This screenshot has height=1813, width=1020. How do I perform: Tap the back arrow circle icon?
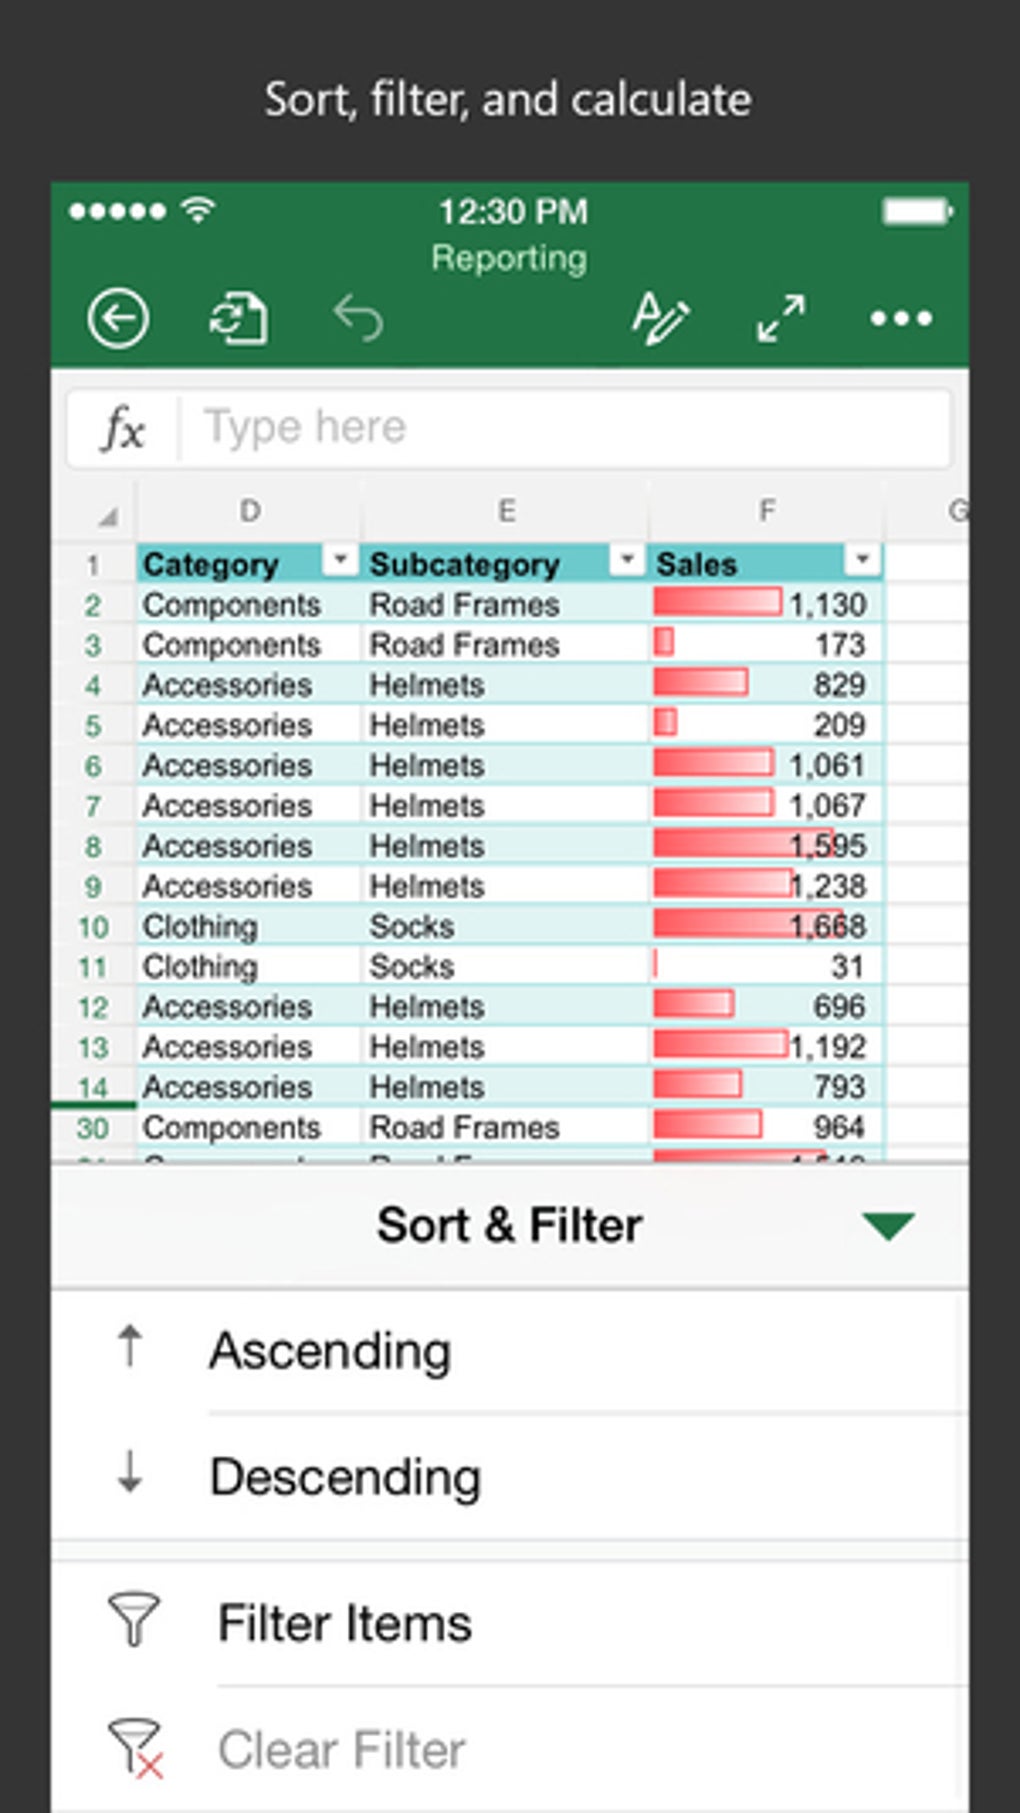pos(118,319)
